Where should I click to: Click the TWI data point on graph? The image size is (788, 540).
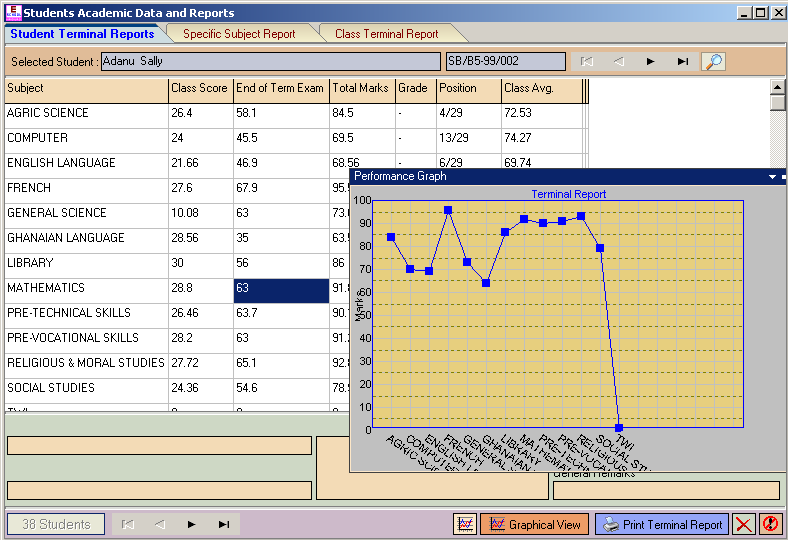click(619, 428)
